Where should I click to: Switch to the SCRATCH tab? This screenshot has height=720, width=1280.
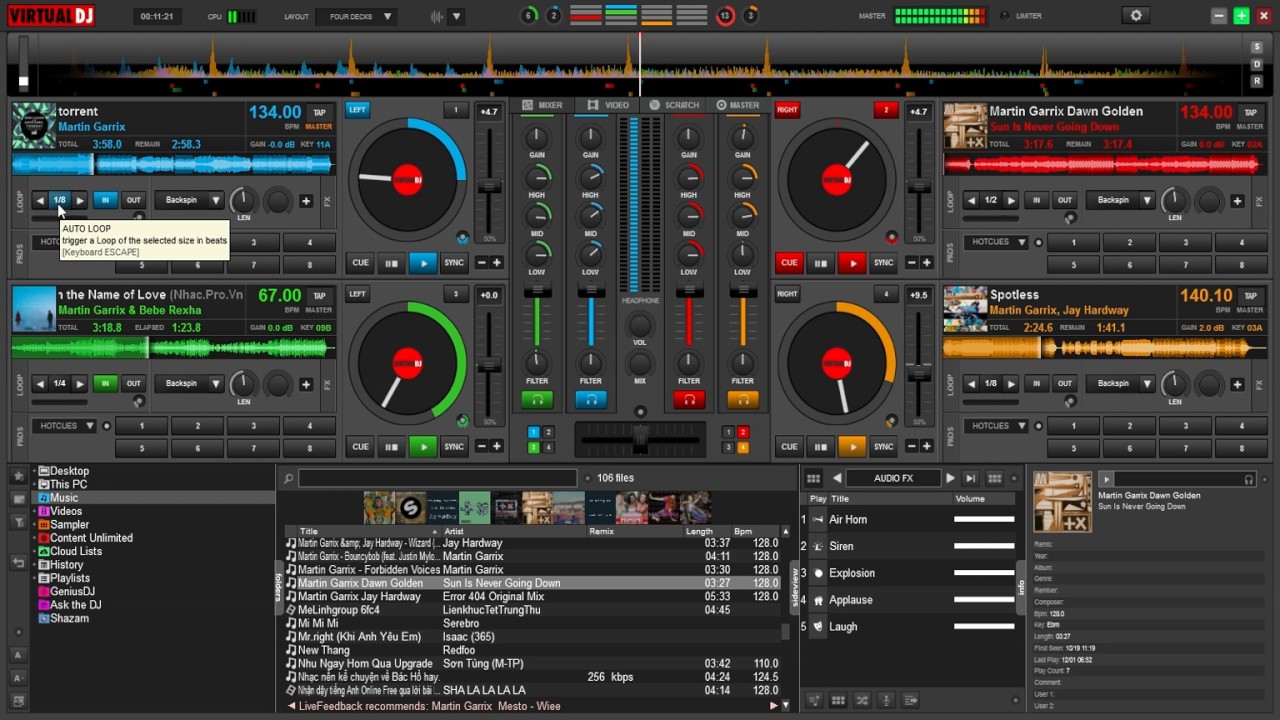(x=675, y=105)
